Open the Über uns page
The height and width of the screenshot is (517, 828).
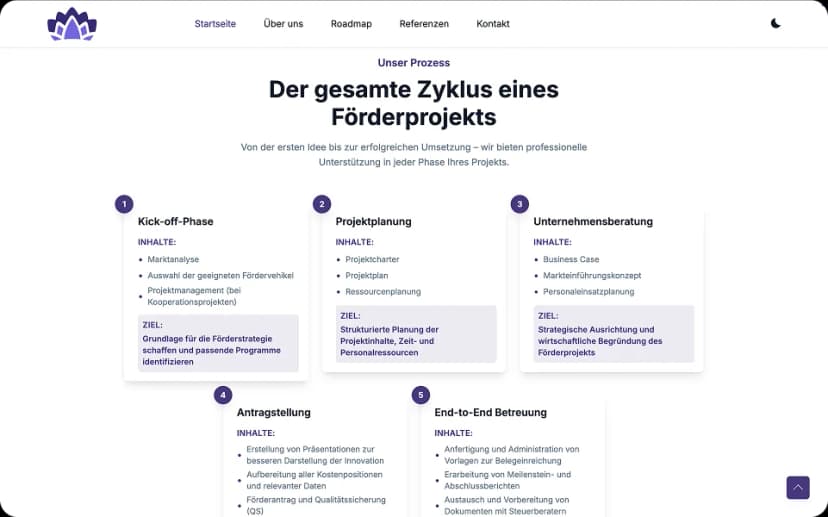click(x=283, y=24)
